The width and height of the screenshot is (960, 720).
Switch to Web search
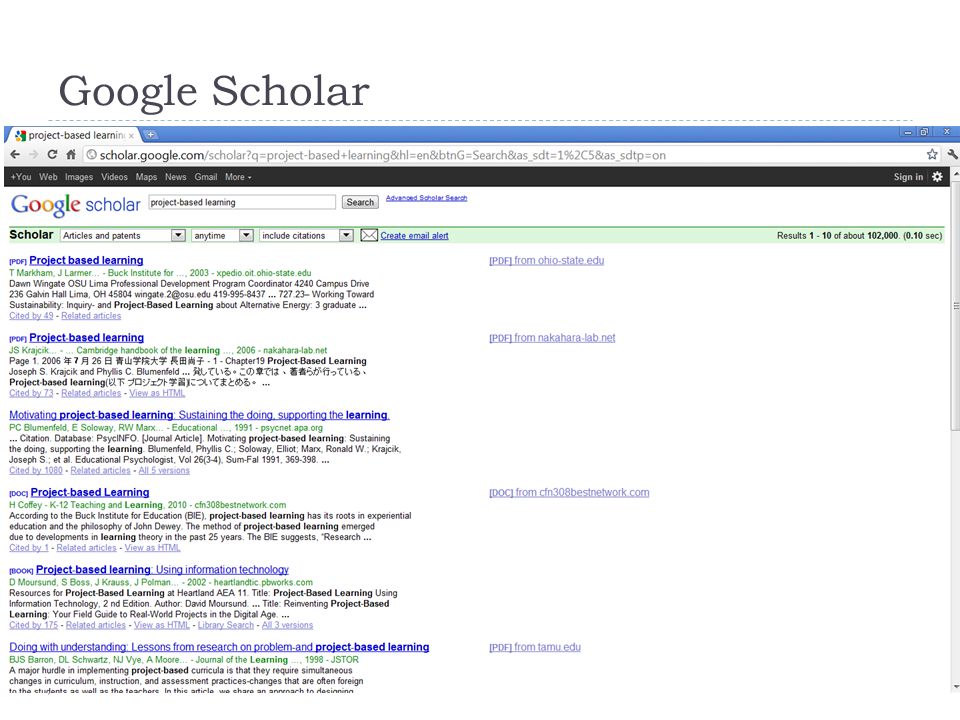(x=48, y=177)
